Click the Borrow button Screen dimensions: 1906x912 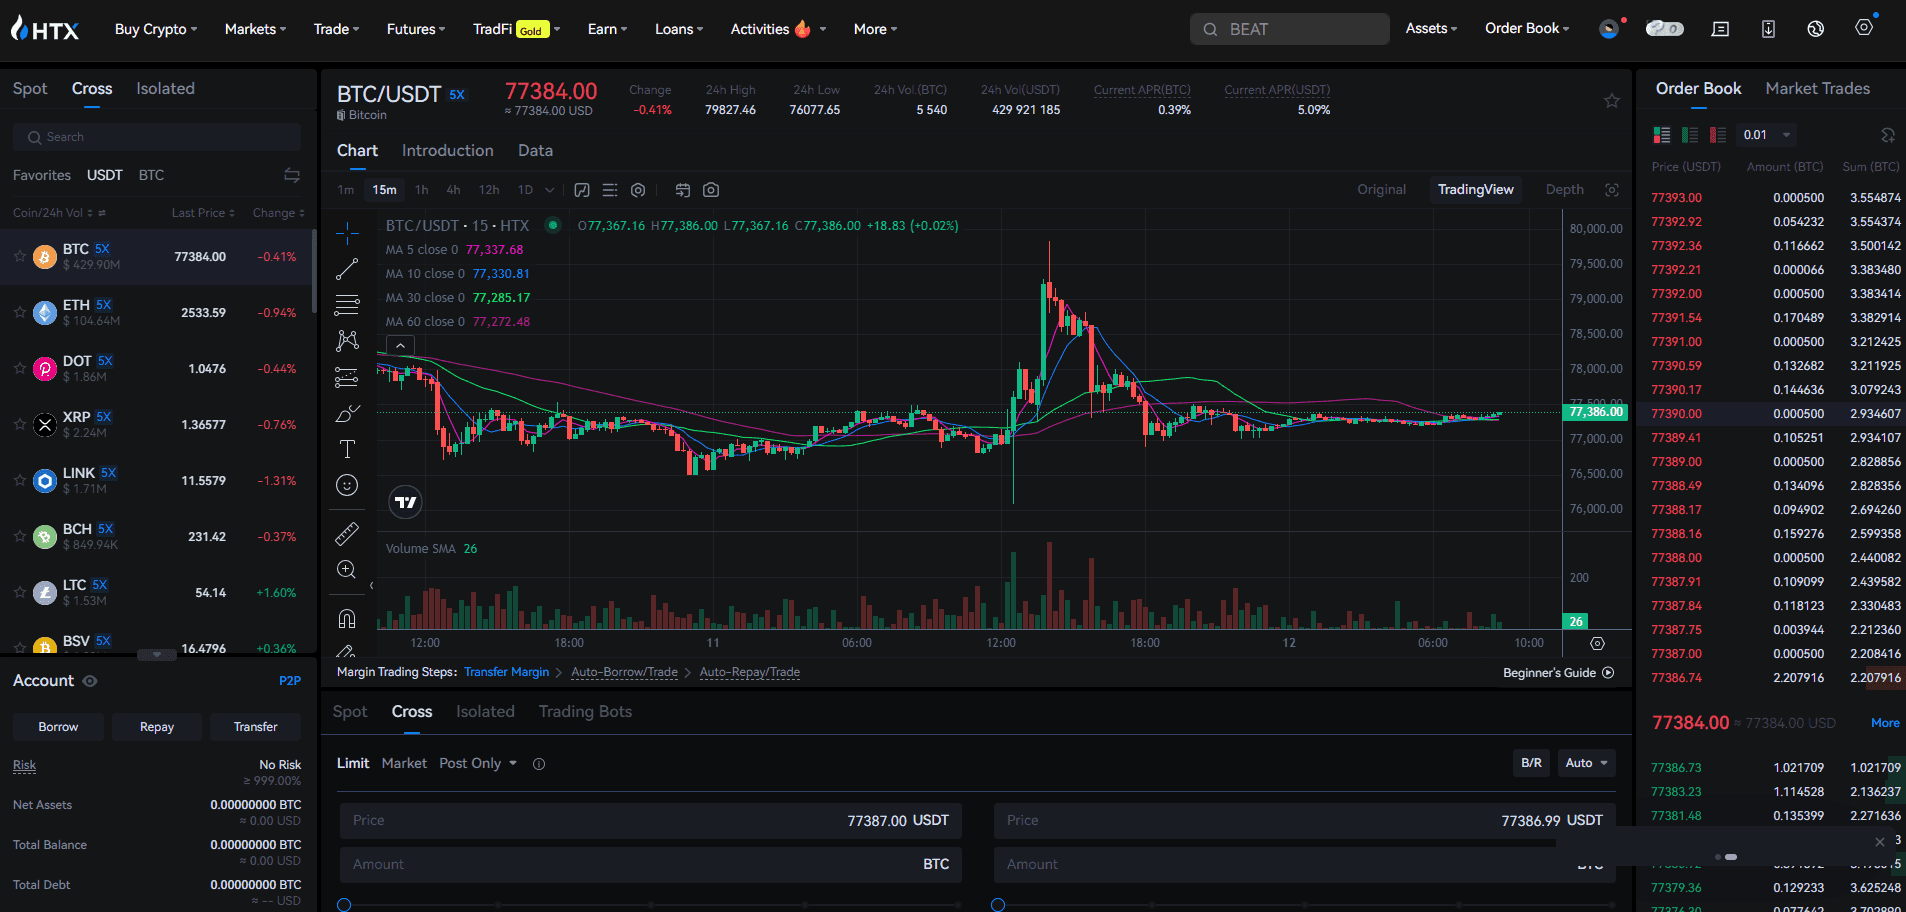(58, 727)
